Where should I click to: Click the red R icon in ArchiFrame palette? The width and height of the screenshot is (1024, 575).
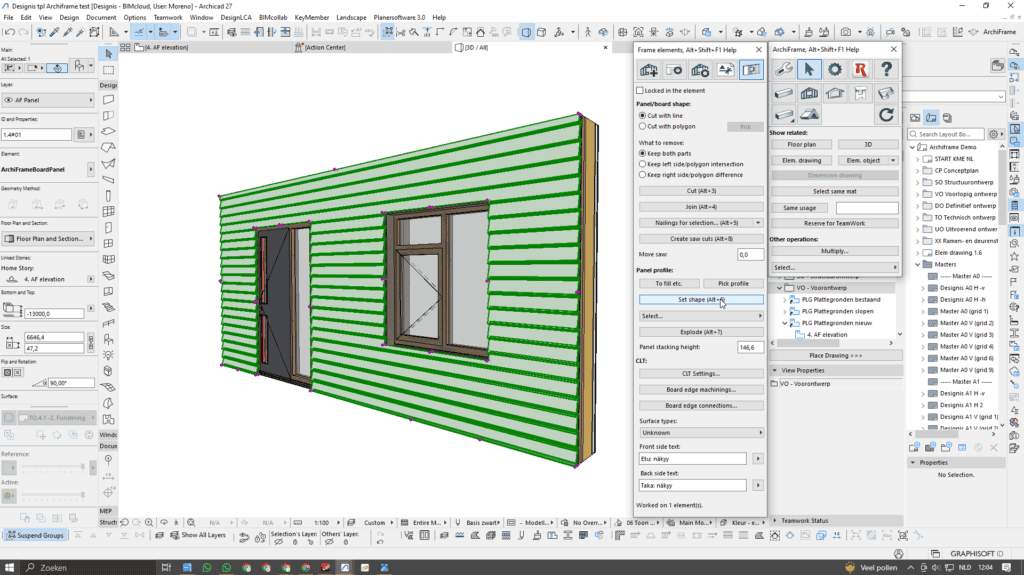click(x=860, y=69)
